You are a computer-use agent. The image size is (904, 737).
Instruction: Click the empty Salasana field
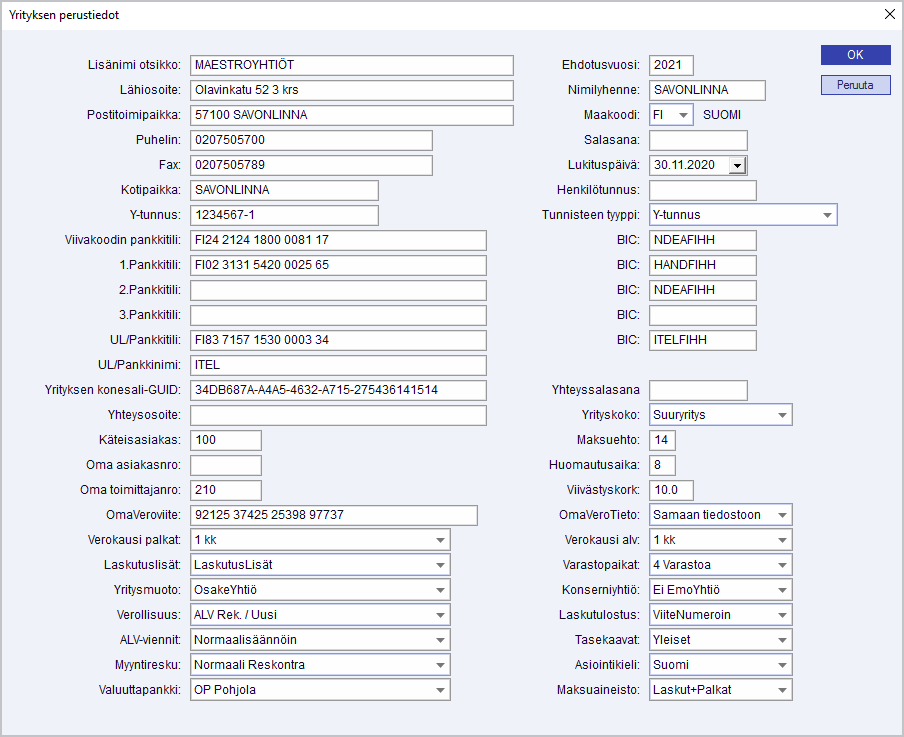point(698,140)
